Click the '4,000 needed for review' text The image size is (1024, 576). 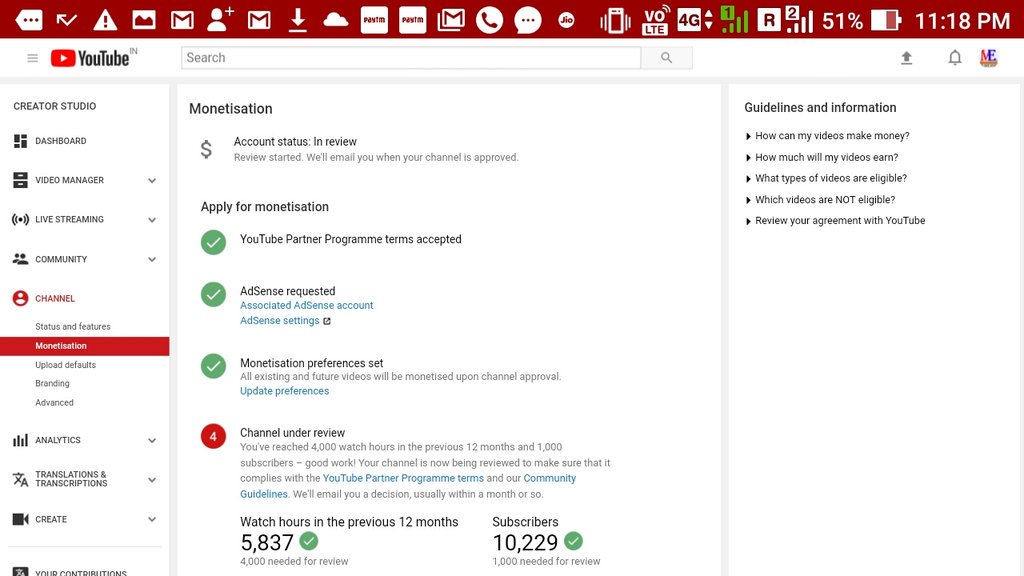(x=294, y=562)
